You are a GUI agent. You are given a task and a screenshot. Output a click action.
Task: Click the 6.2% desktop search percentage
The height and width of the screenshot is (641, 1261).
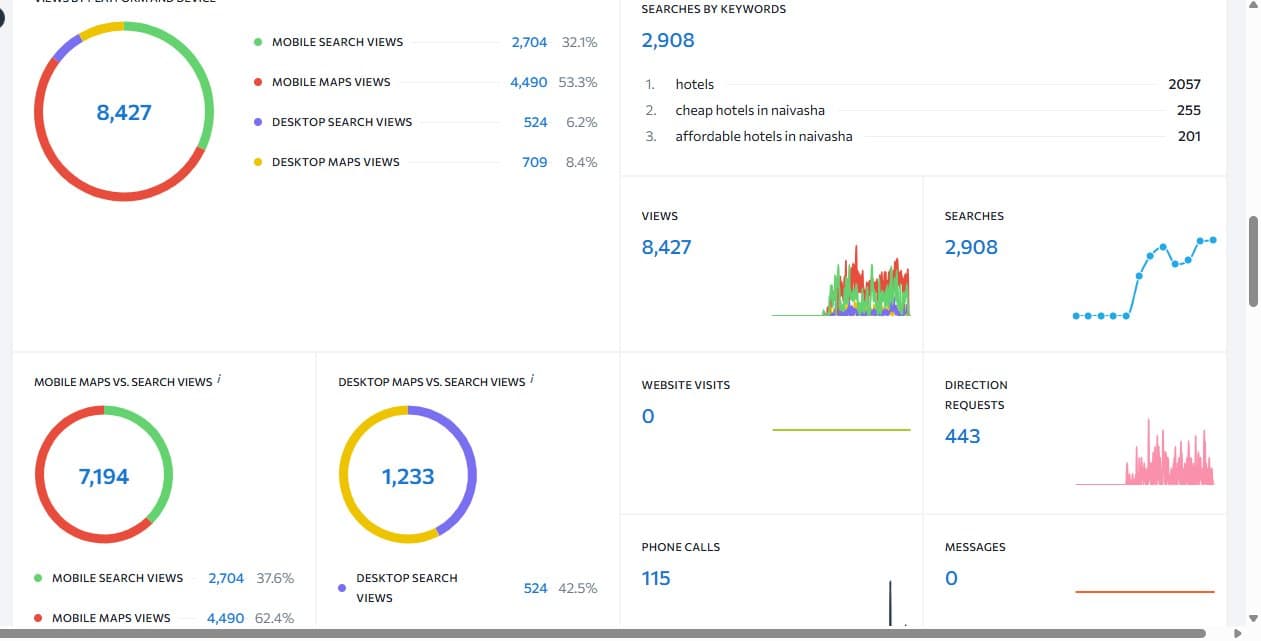coord(582,122)
